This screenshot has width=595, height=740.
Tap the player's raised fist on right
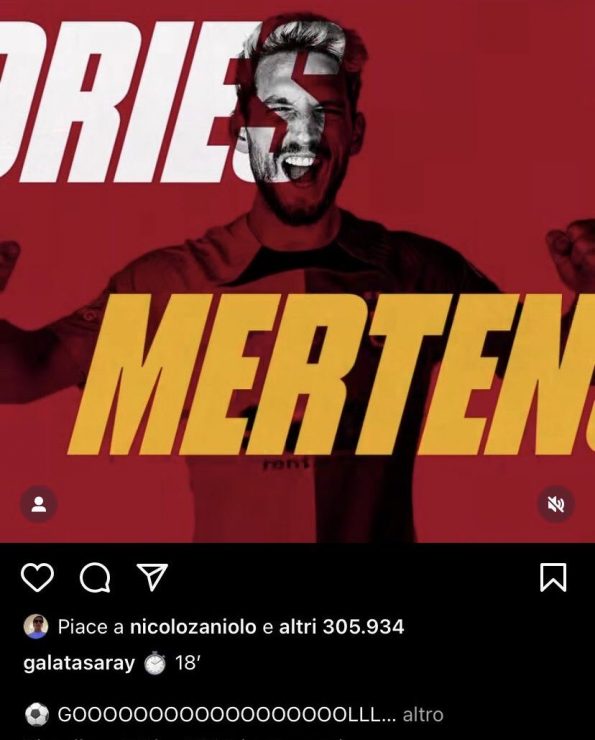tap(572, 252)
